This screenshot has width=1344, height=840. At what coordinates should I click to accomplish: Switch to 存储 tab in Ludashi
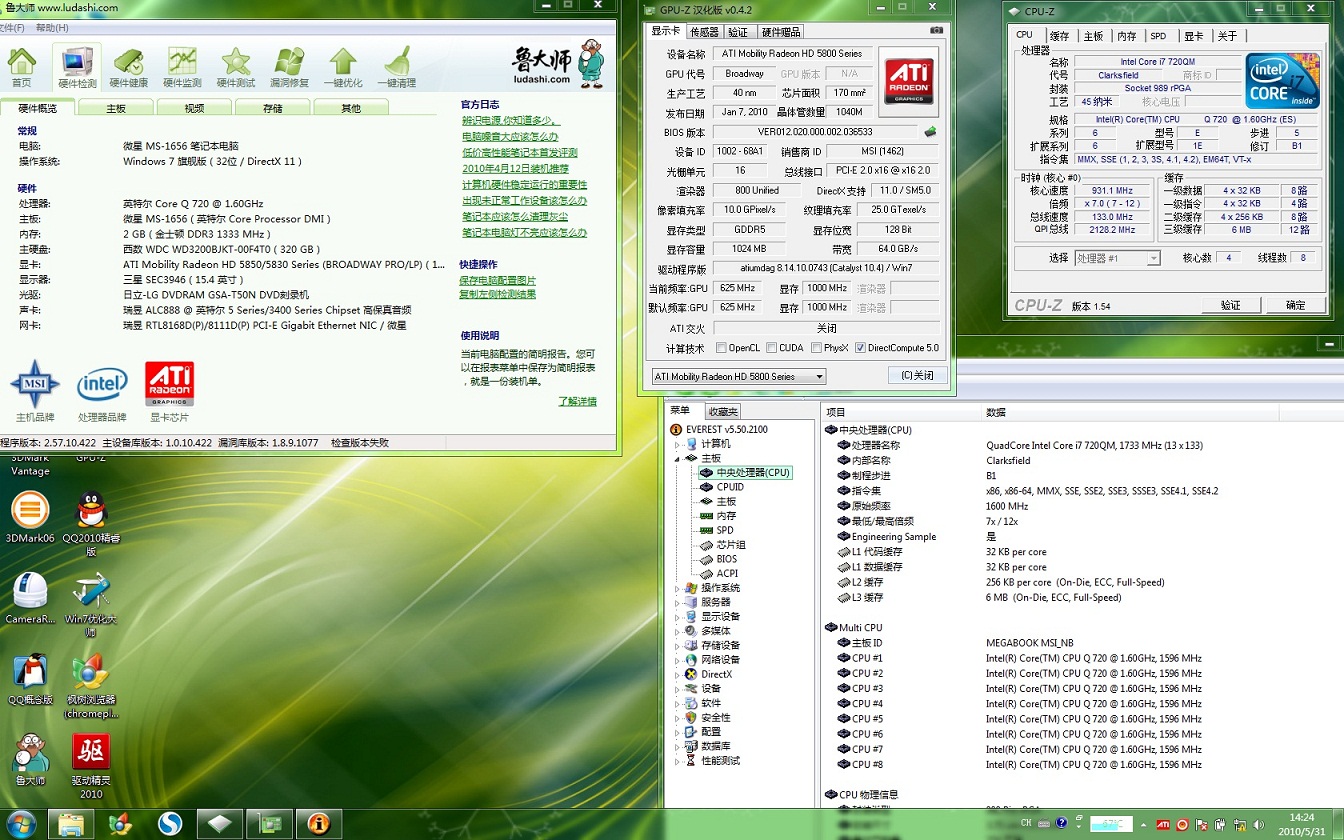tap(273, 108)
